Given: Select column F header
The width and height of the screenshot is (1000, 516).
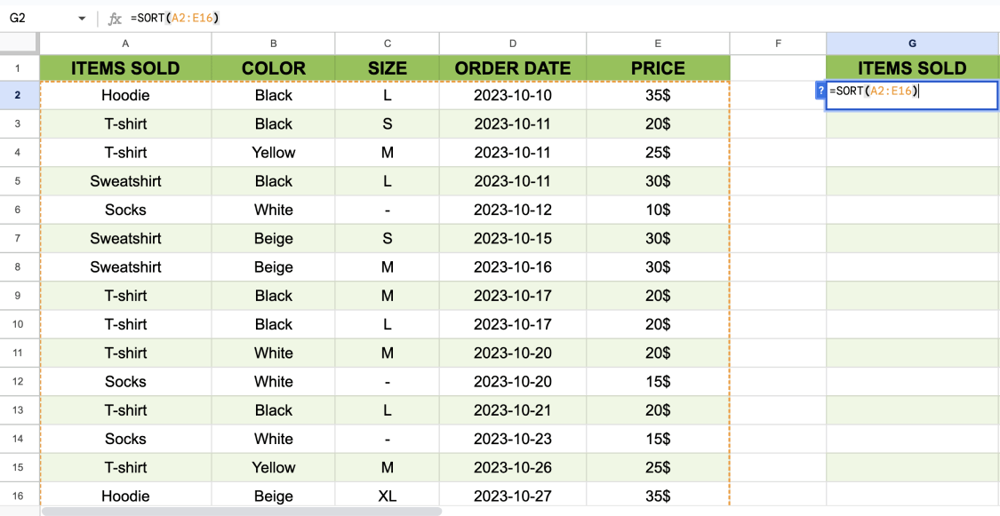Looking at the screenshot, I should 777,43.
